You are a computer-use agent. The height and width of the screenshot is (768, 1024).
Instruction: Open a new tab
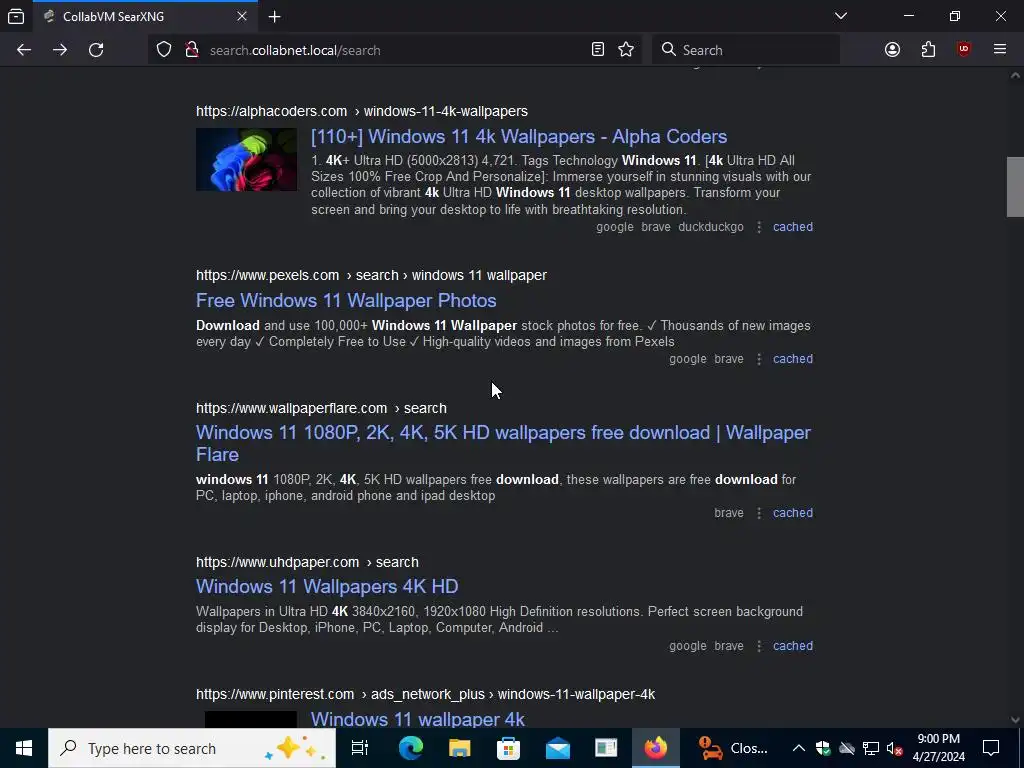click(275, 16)
